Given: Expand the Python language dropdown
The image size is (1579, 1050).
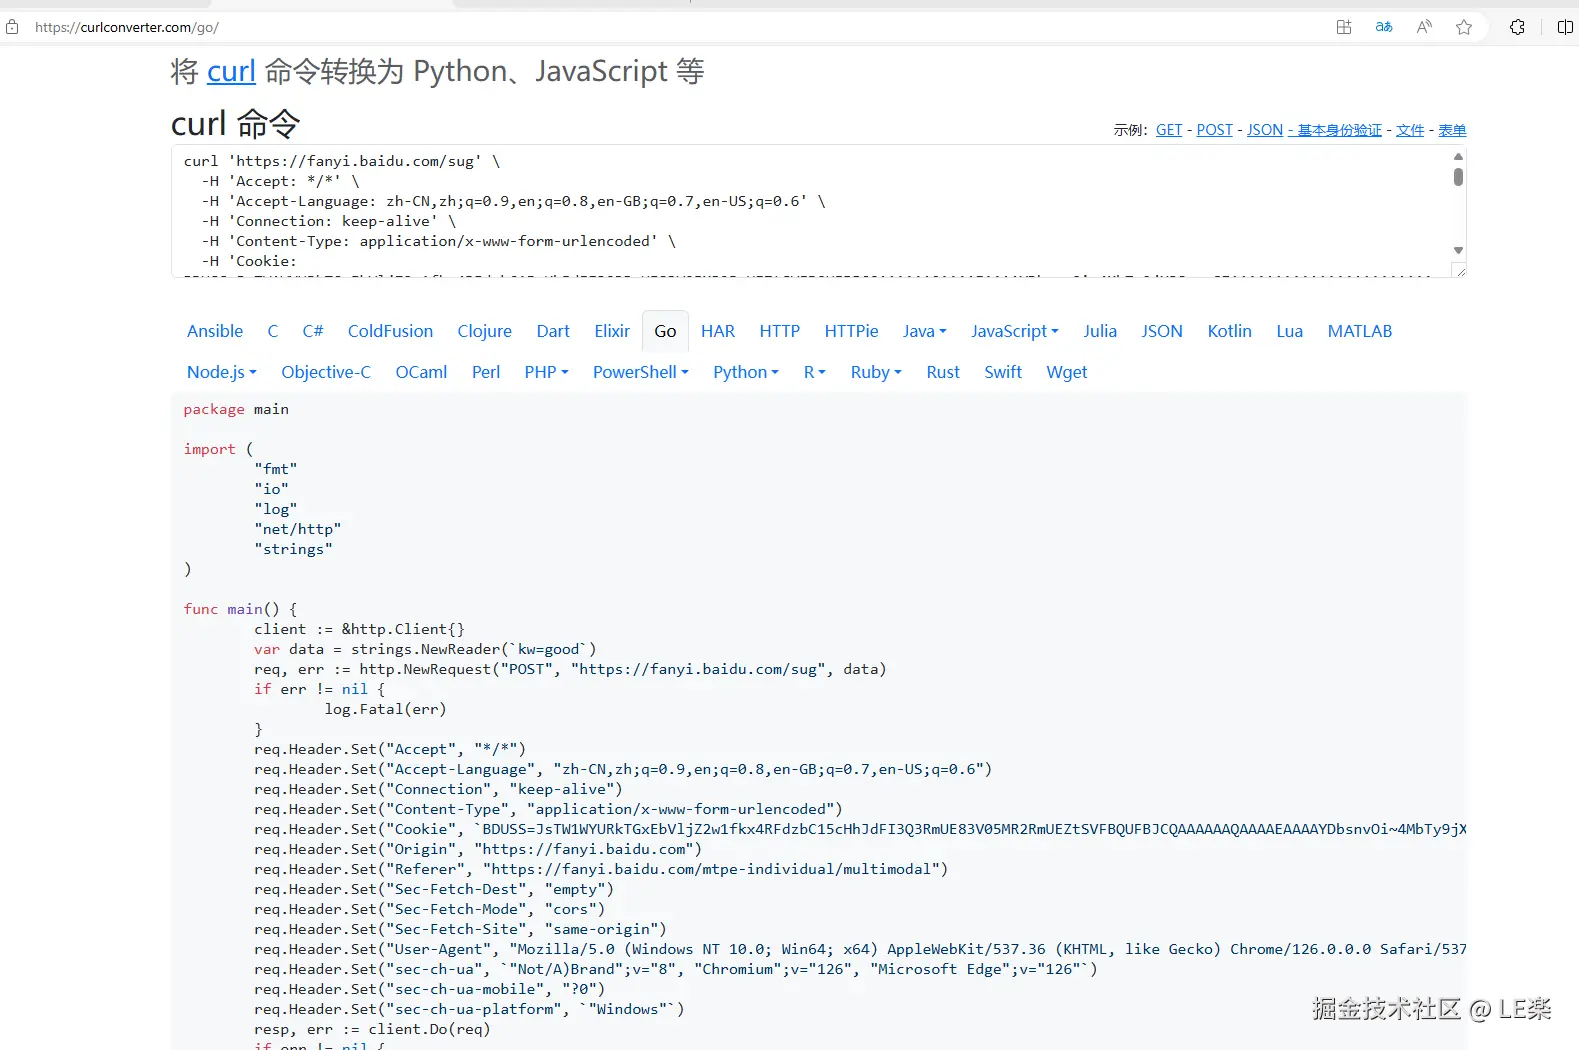Looking at the screenshot, I should [745, 372].
